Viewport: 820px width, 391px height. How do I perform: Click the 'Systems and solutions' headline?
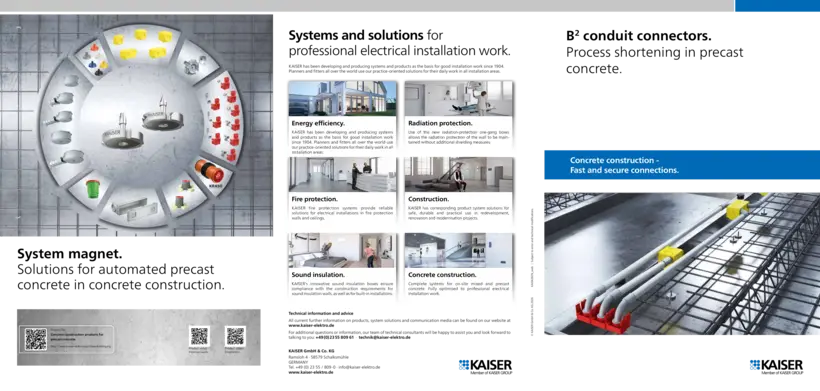point(356,36)
